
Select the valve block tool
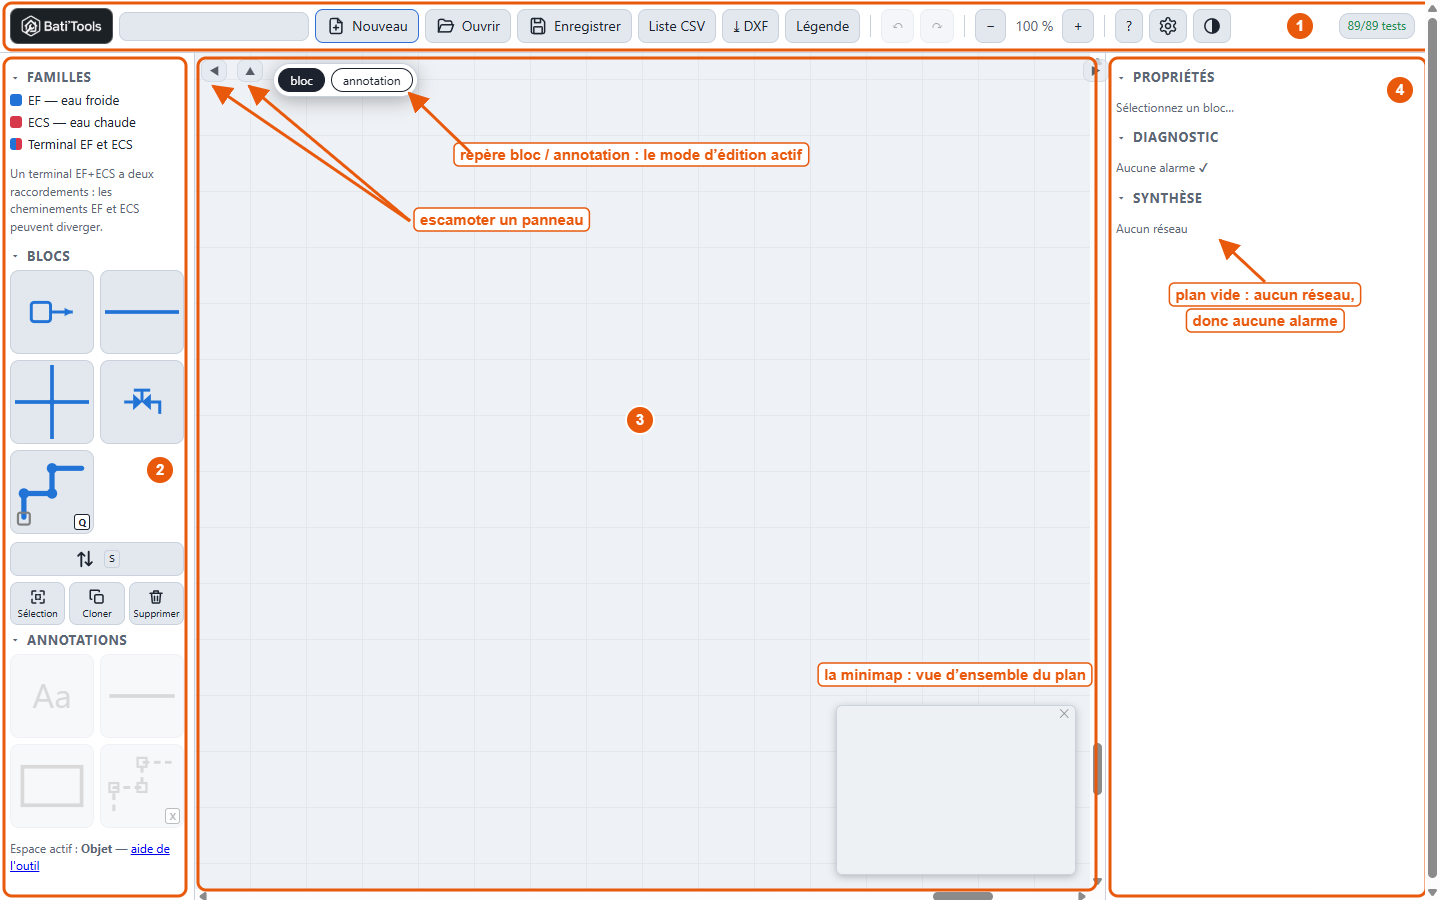[142, 402]
